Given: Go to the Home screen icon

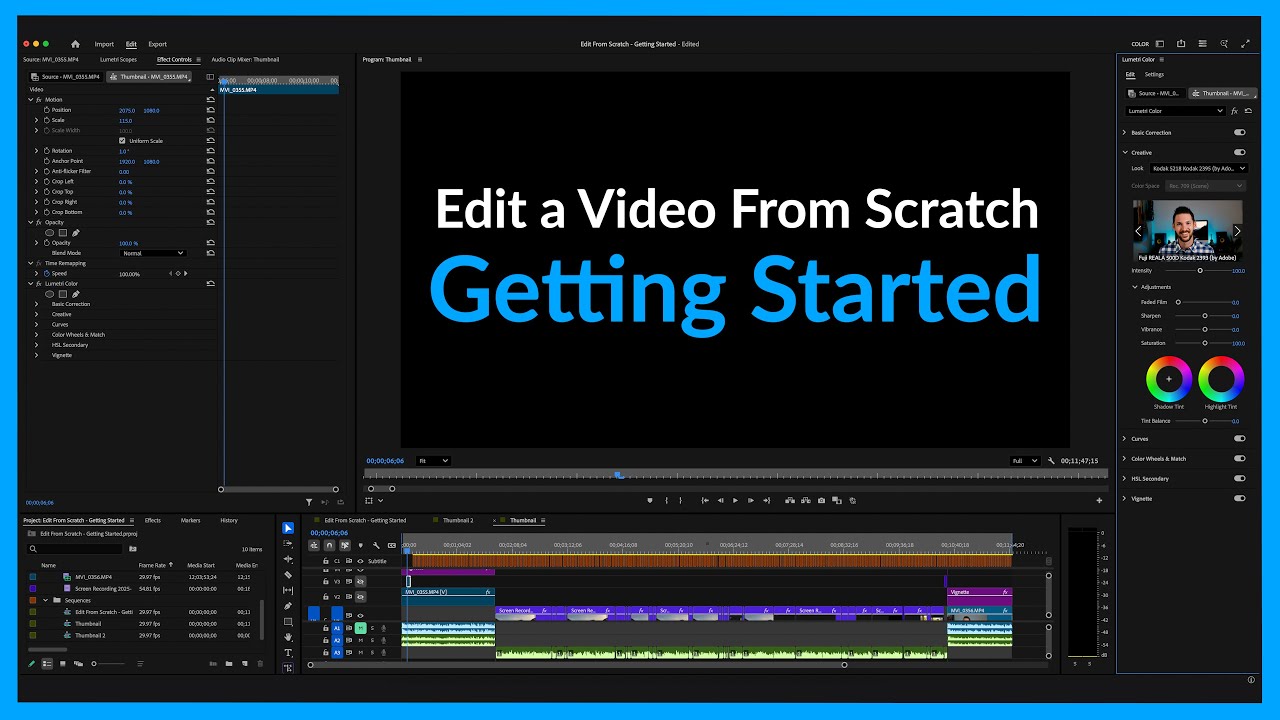Looking at the screenshot, I should [x=75, y=44].
